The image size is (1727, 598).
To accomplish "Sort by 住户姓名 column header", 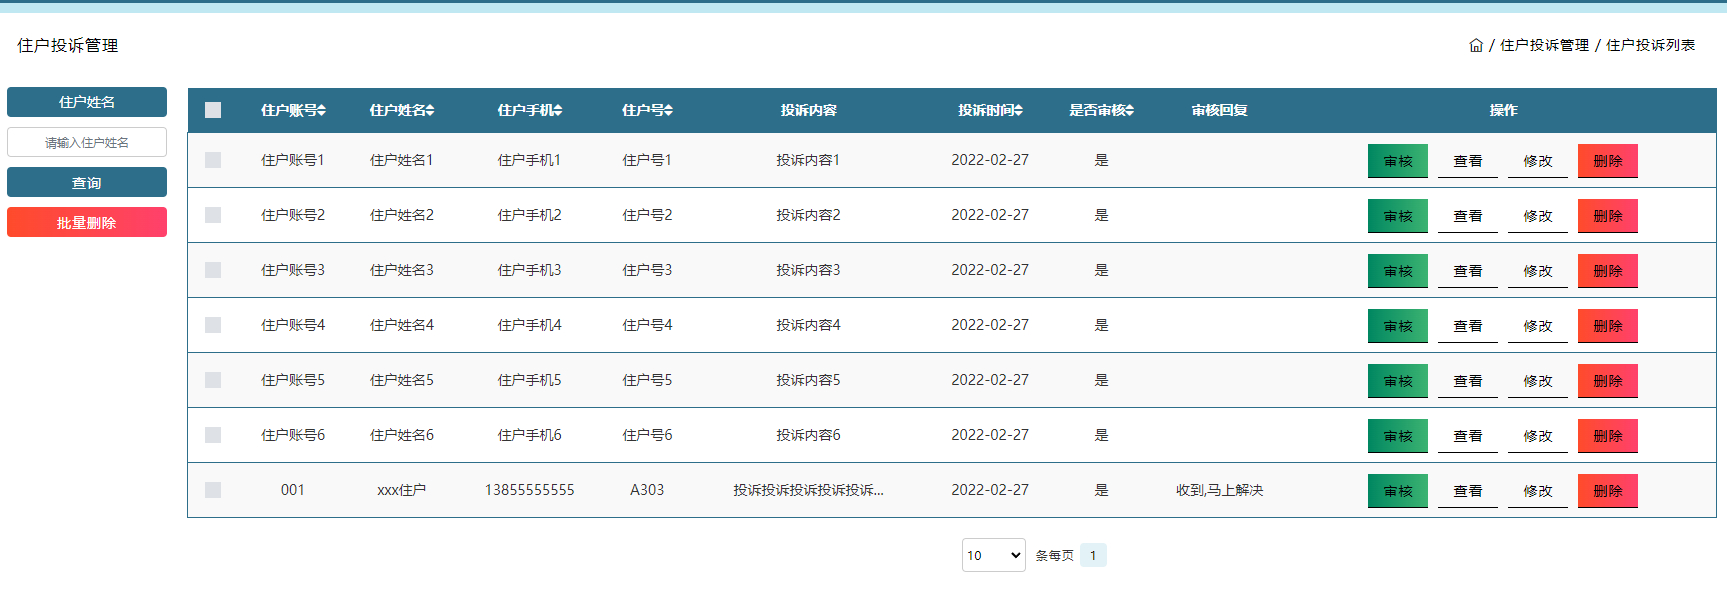I will click(402, 110).
